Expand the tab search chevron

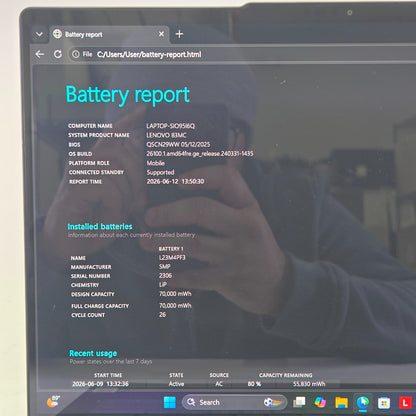pos(39,34)
